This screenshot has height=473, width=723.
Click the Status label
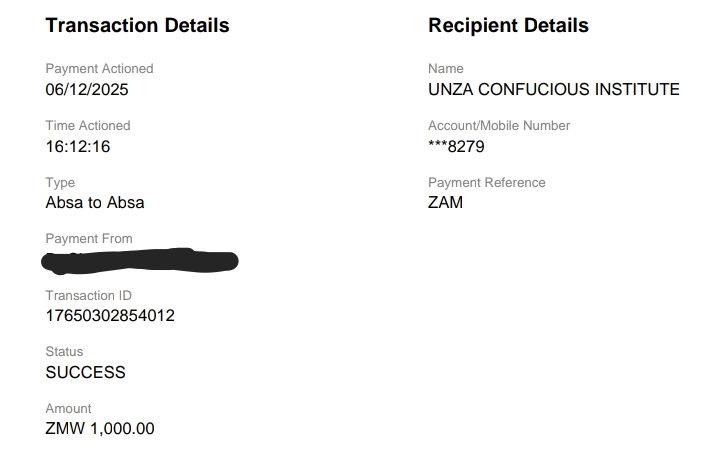click(x=64, y=352)
